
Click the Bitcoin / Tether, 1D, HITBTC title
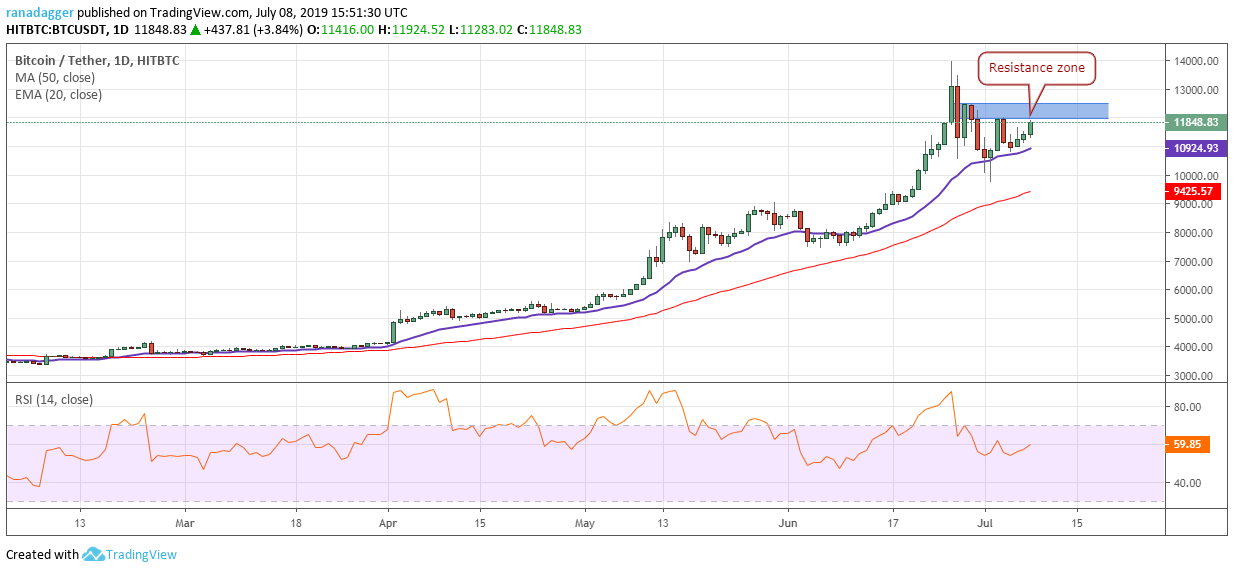click(x=97, y=60)
